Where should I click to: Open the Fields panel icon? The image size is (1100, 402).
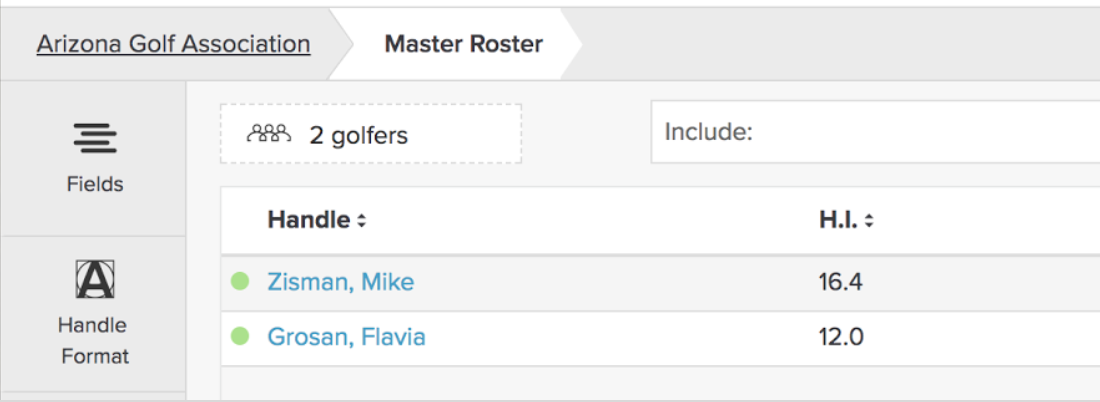[x=95, y=138]
